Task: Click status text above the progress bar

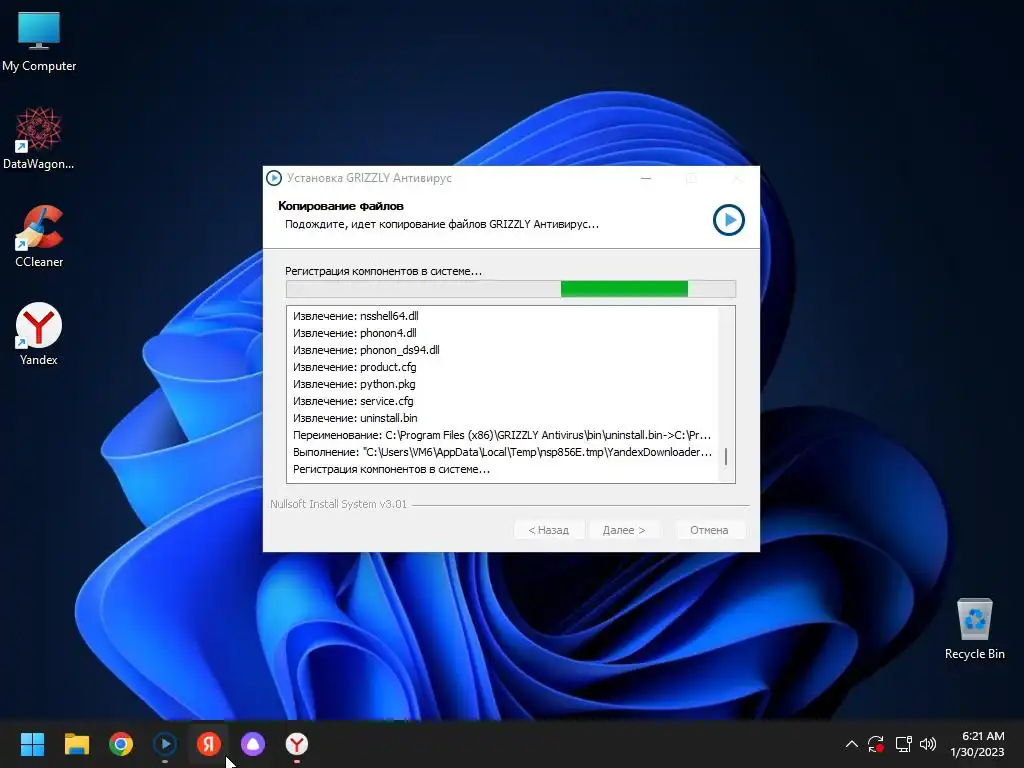Action: click(383, 271)
